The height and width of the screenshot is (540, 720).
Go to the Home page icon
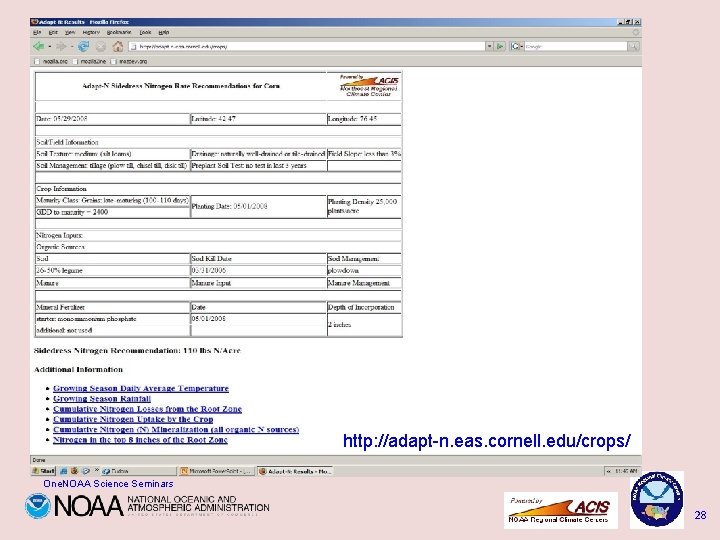click(x=118, y=46)
